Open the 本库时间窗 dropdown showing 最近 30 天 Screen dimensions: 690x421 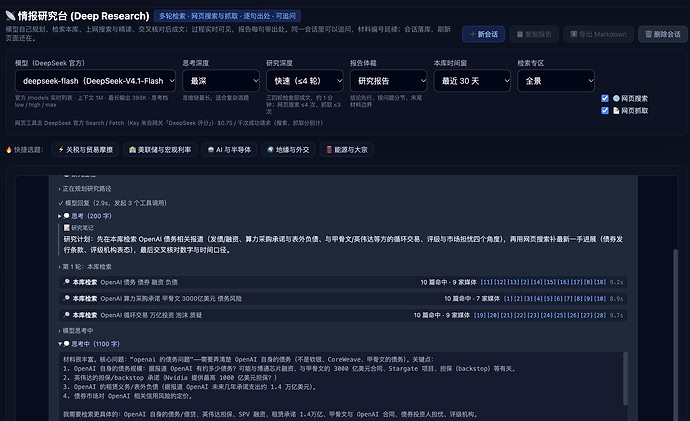click(472, 81)
